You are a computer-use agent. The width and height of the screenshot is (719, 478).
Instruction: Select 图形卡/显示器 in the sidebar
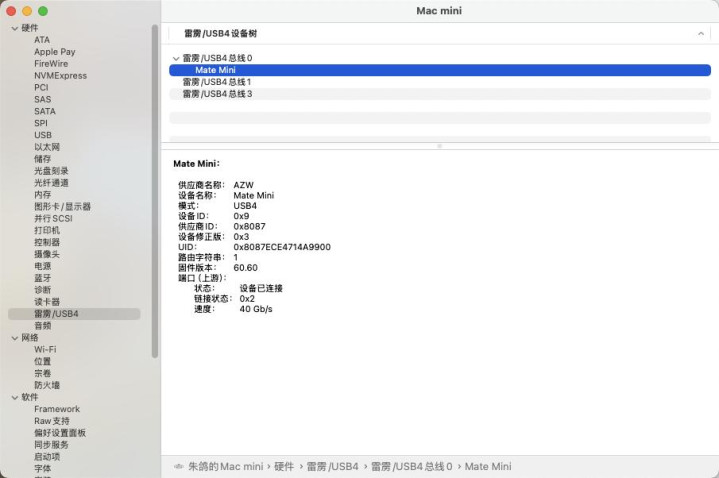(x=62, y=207)
